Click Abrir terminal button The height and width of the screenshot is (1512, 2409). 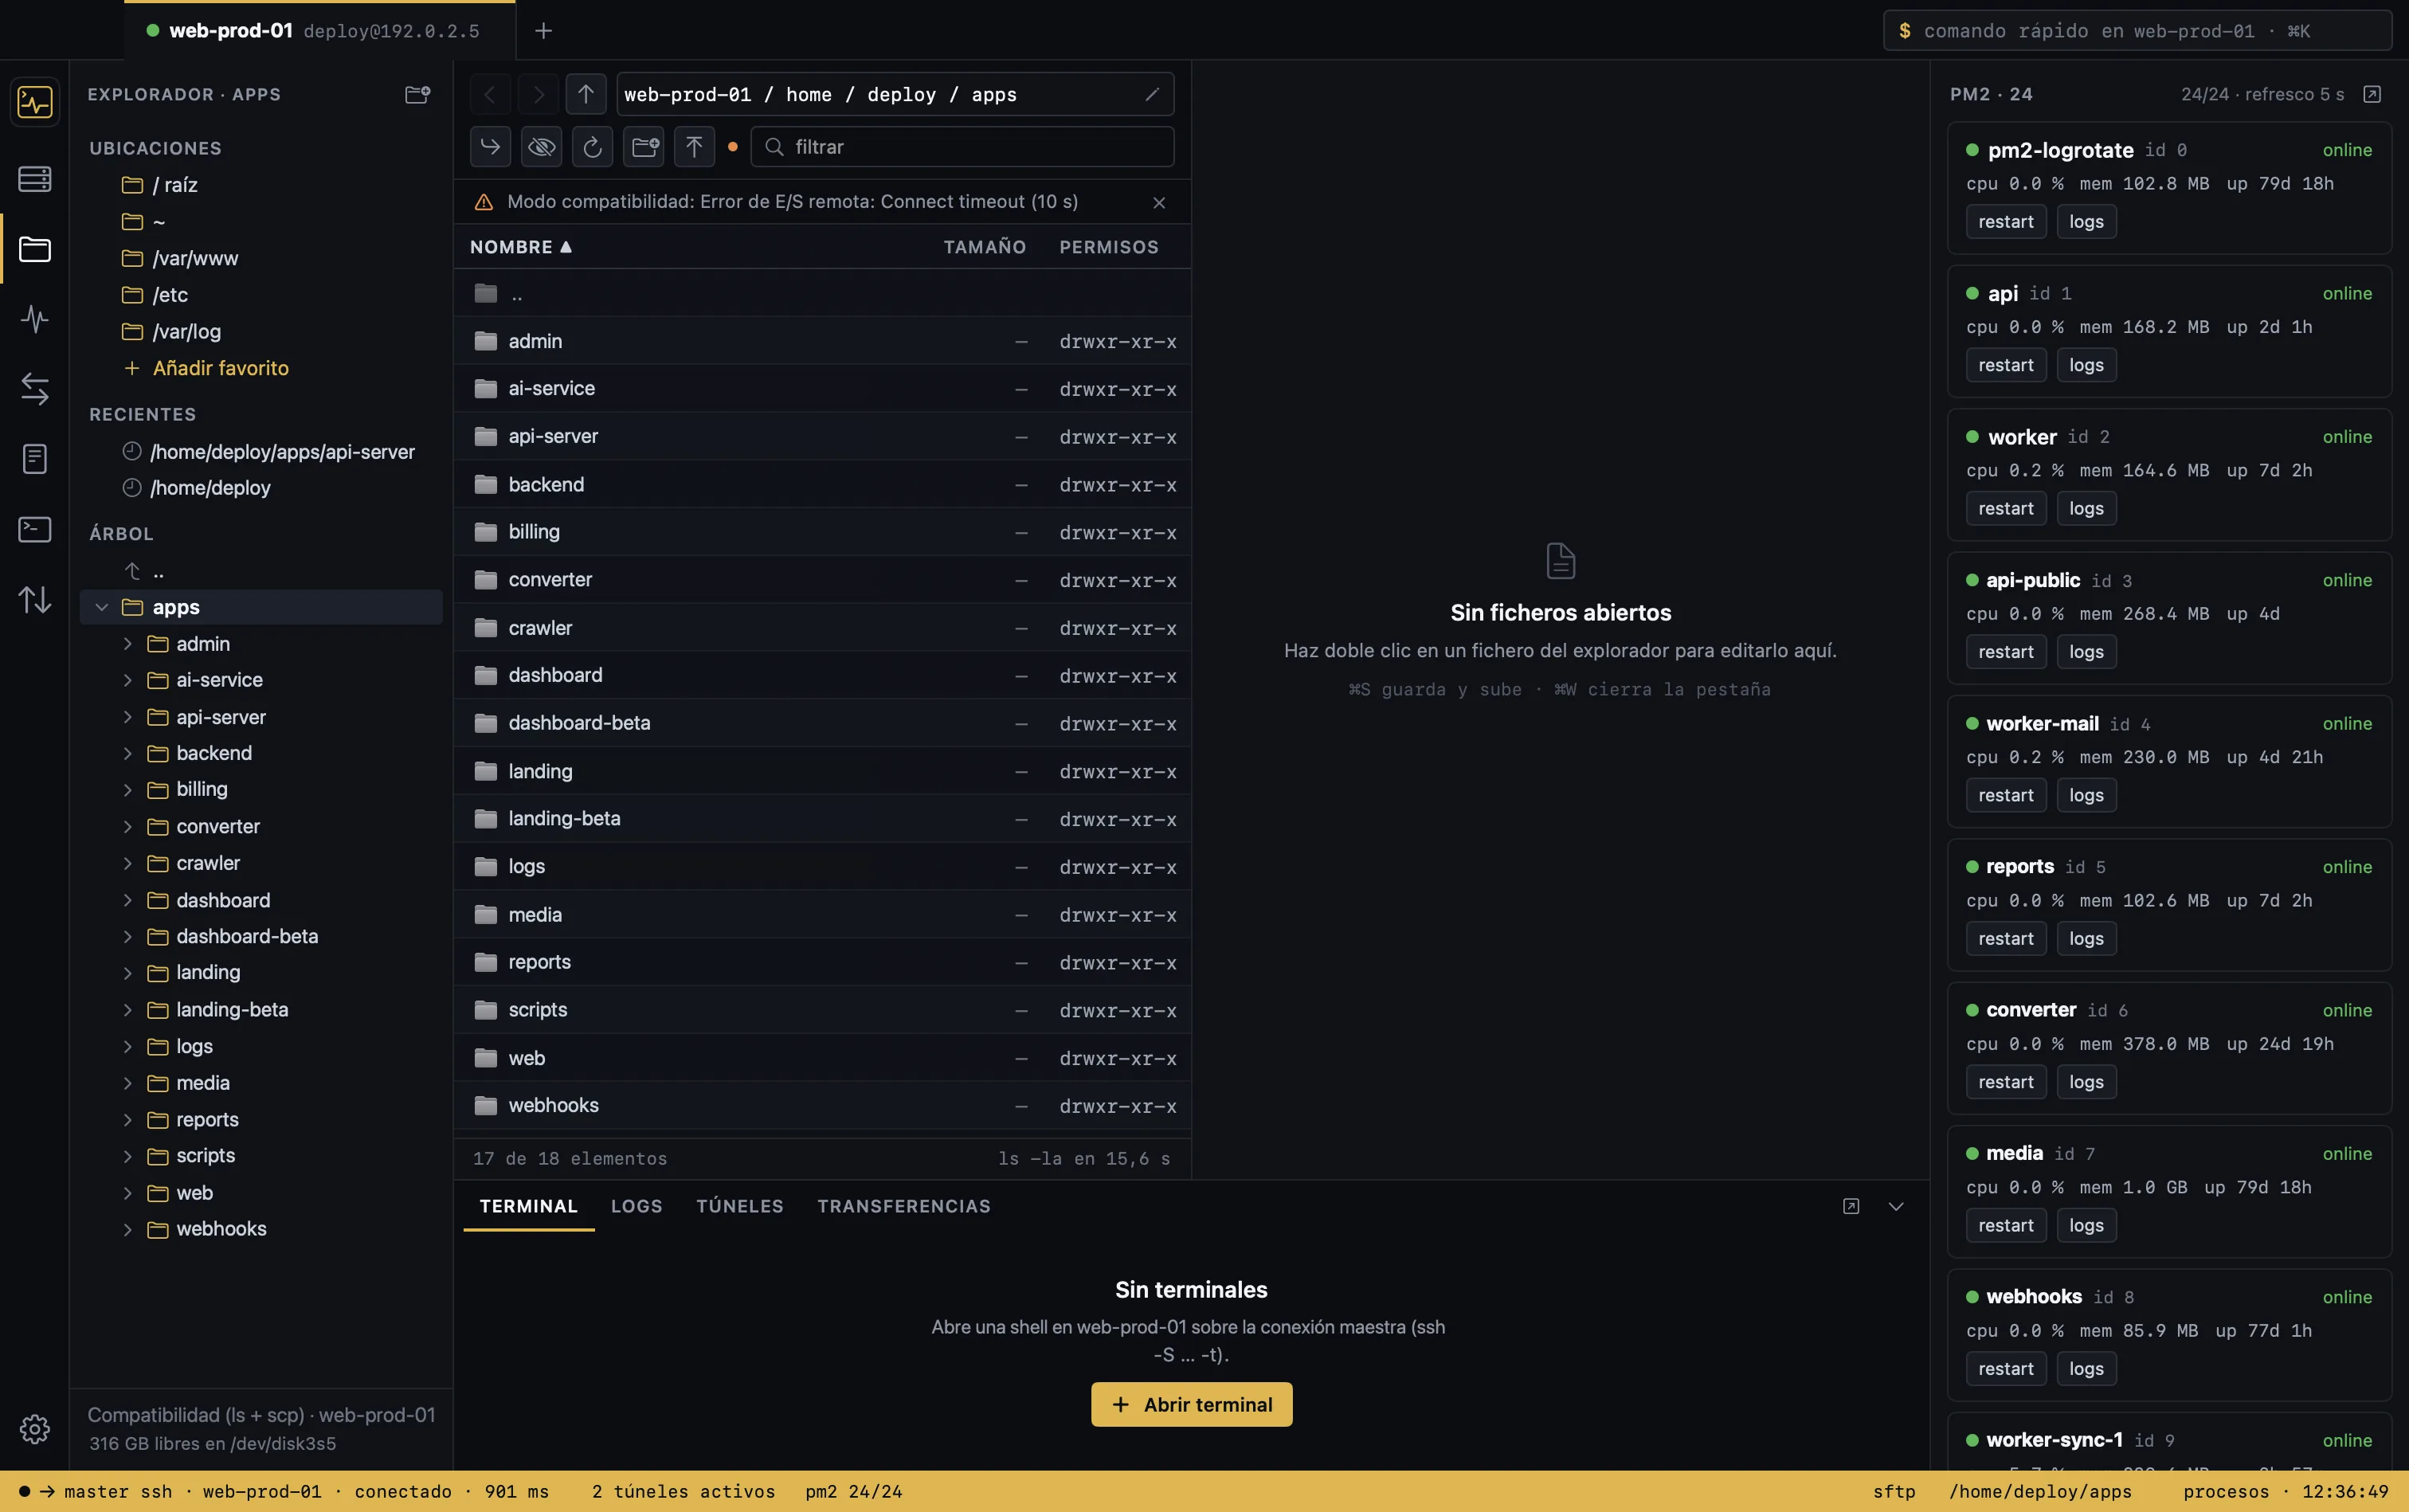point(1191,1405)
